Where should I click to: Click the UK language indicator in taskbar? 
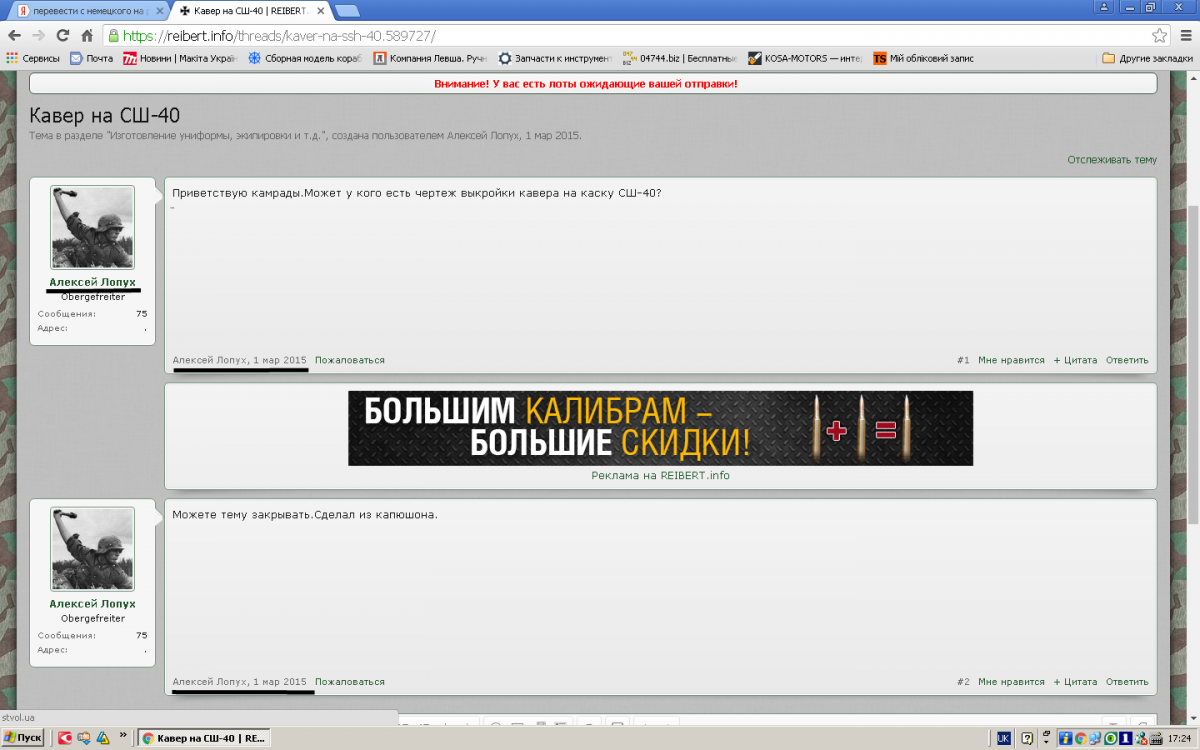click(x=1004, y=738)
